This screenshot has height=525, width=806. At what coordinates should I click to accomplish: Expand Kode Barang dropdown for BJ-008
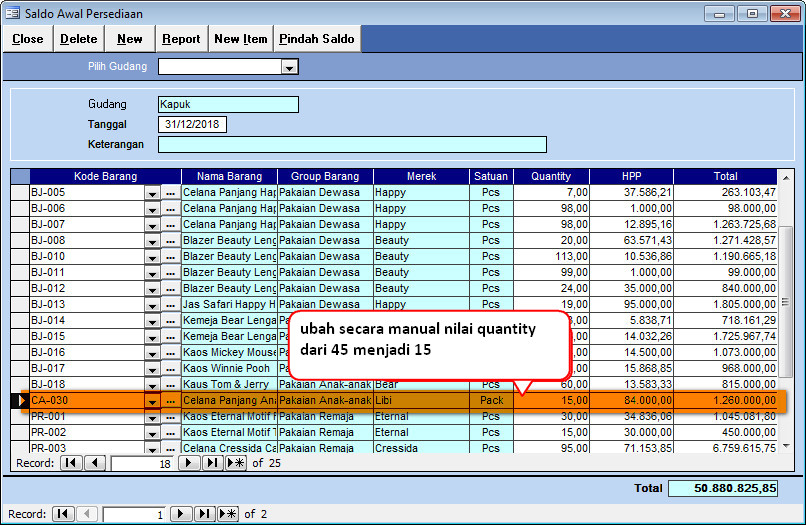(x=153, y=240)
